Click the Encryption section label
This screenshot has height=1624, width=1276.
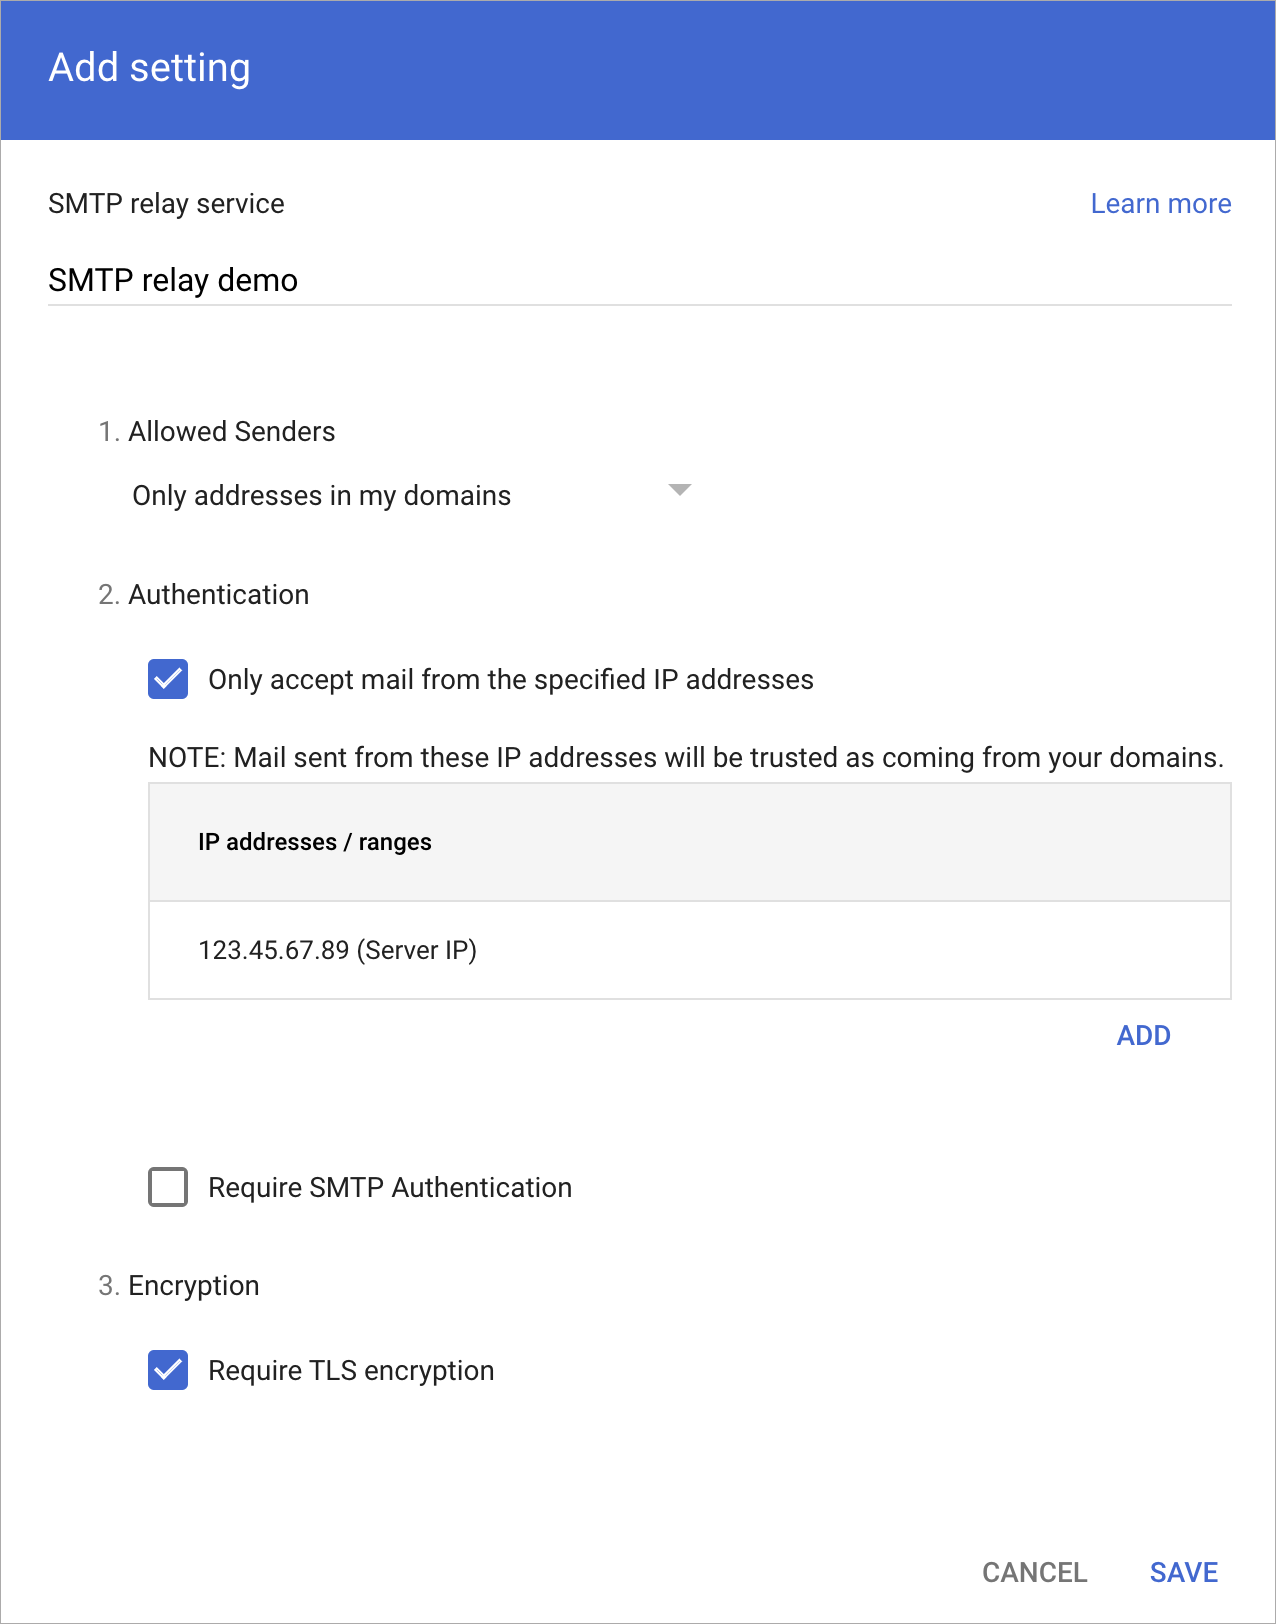tap(194, 1285)
